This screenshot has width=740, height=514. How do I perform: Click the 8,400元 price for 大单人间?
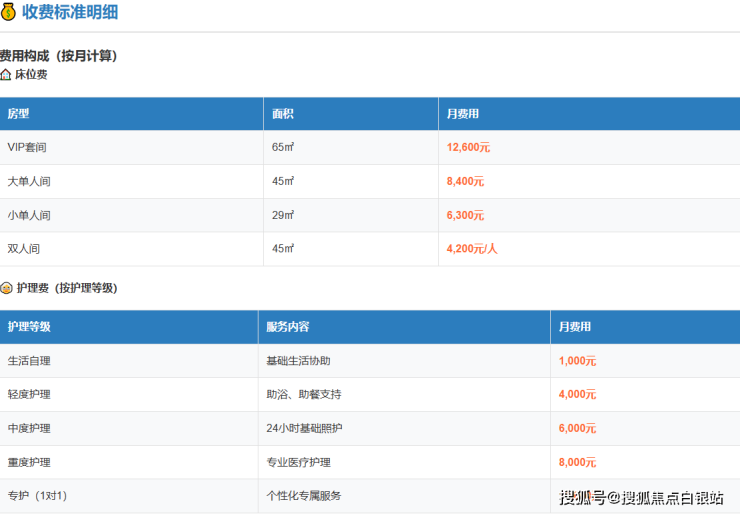click(465, 182)
